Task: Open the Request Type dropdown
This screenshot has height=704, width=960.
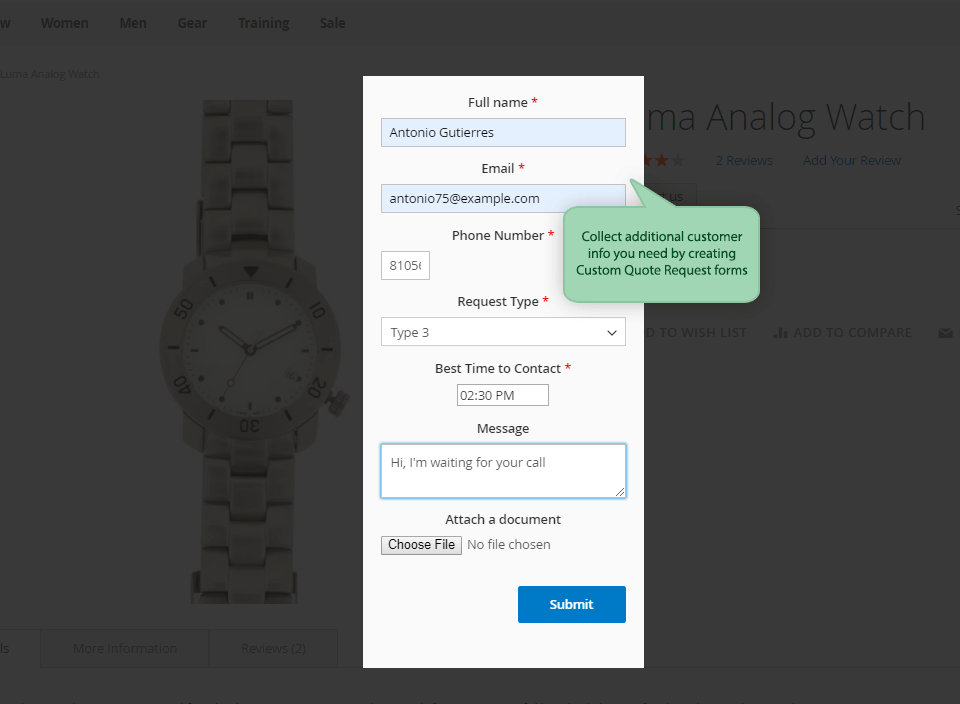Action: 503,332
